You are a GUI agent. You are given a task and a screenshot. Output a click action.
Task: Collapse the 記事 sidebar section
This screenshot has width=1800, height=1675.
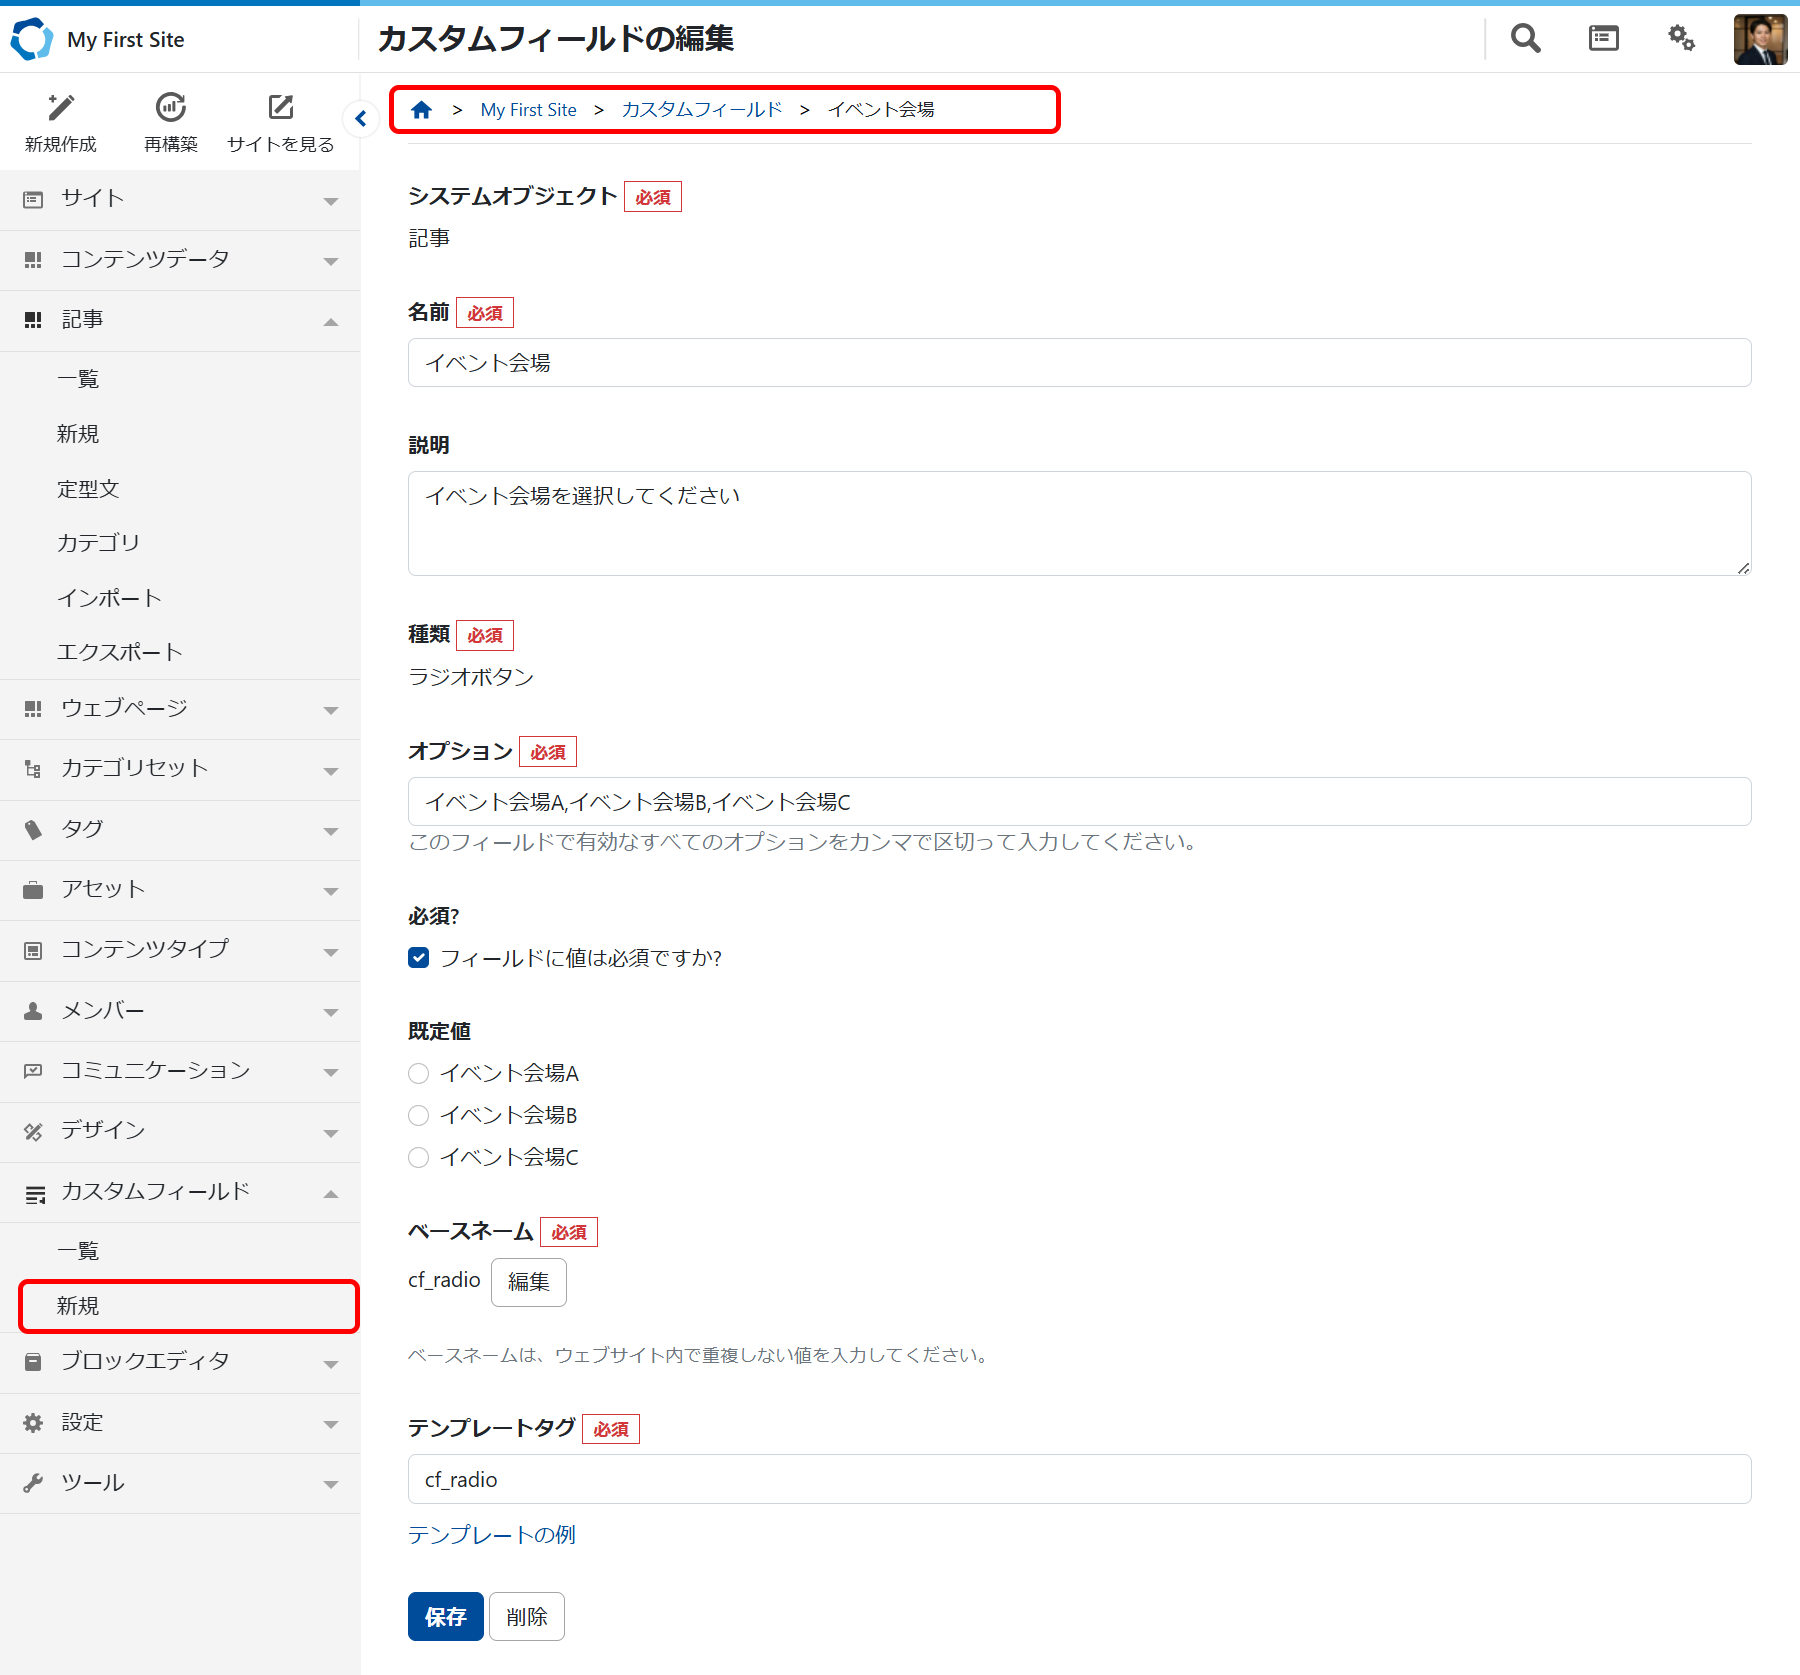coord(180,320)
